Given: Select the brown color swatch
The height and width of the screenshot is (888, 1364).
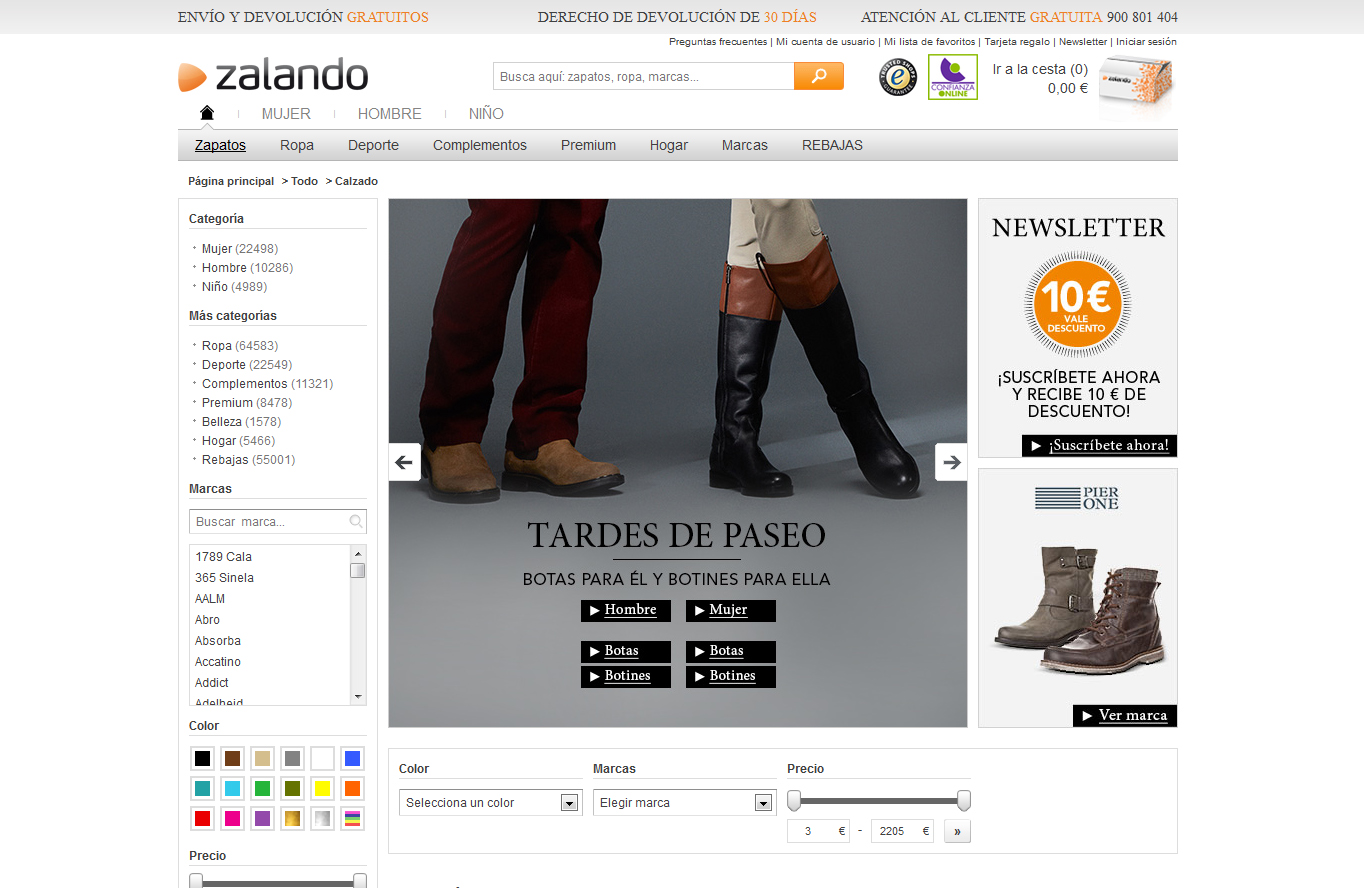Looking at the screenshot, I should pos(233,758).
